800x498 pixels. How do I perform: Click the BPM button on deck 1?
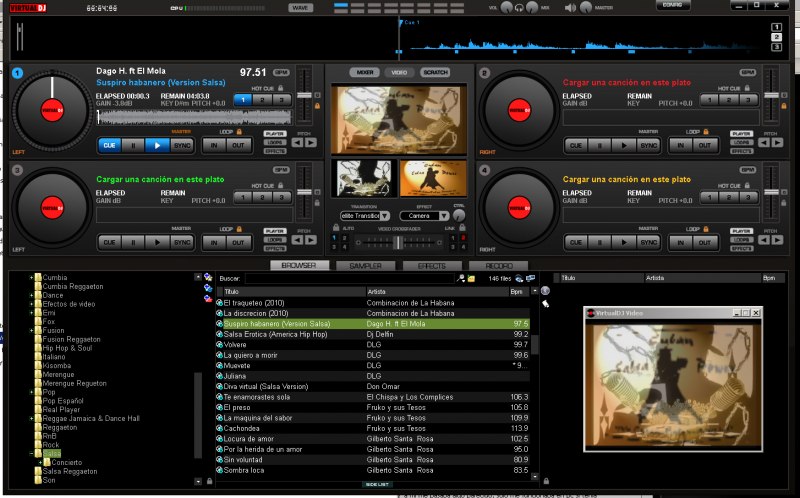(x=281, y=73)
